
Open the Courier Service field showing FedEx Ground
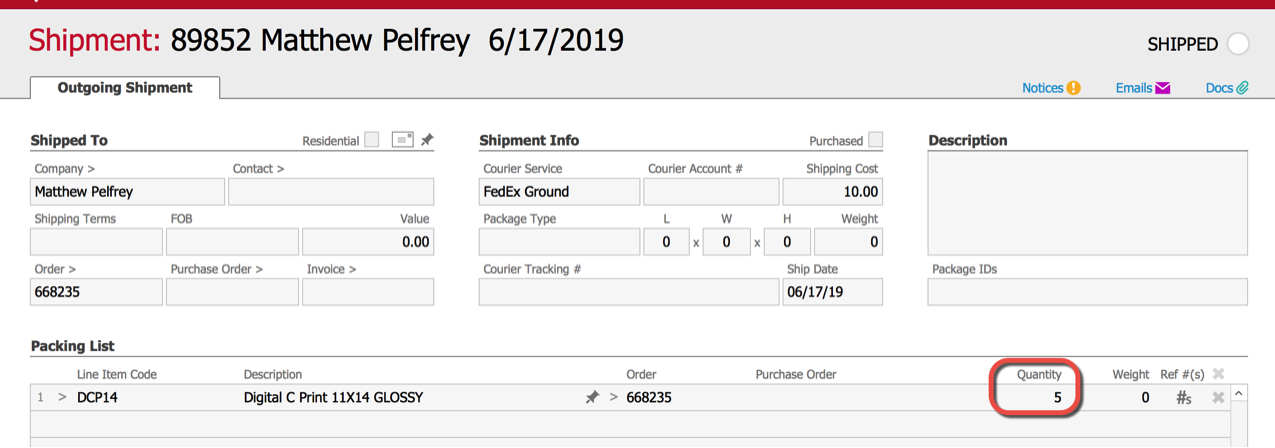558,192
